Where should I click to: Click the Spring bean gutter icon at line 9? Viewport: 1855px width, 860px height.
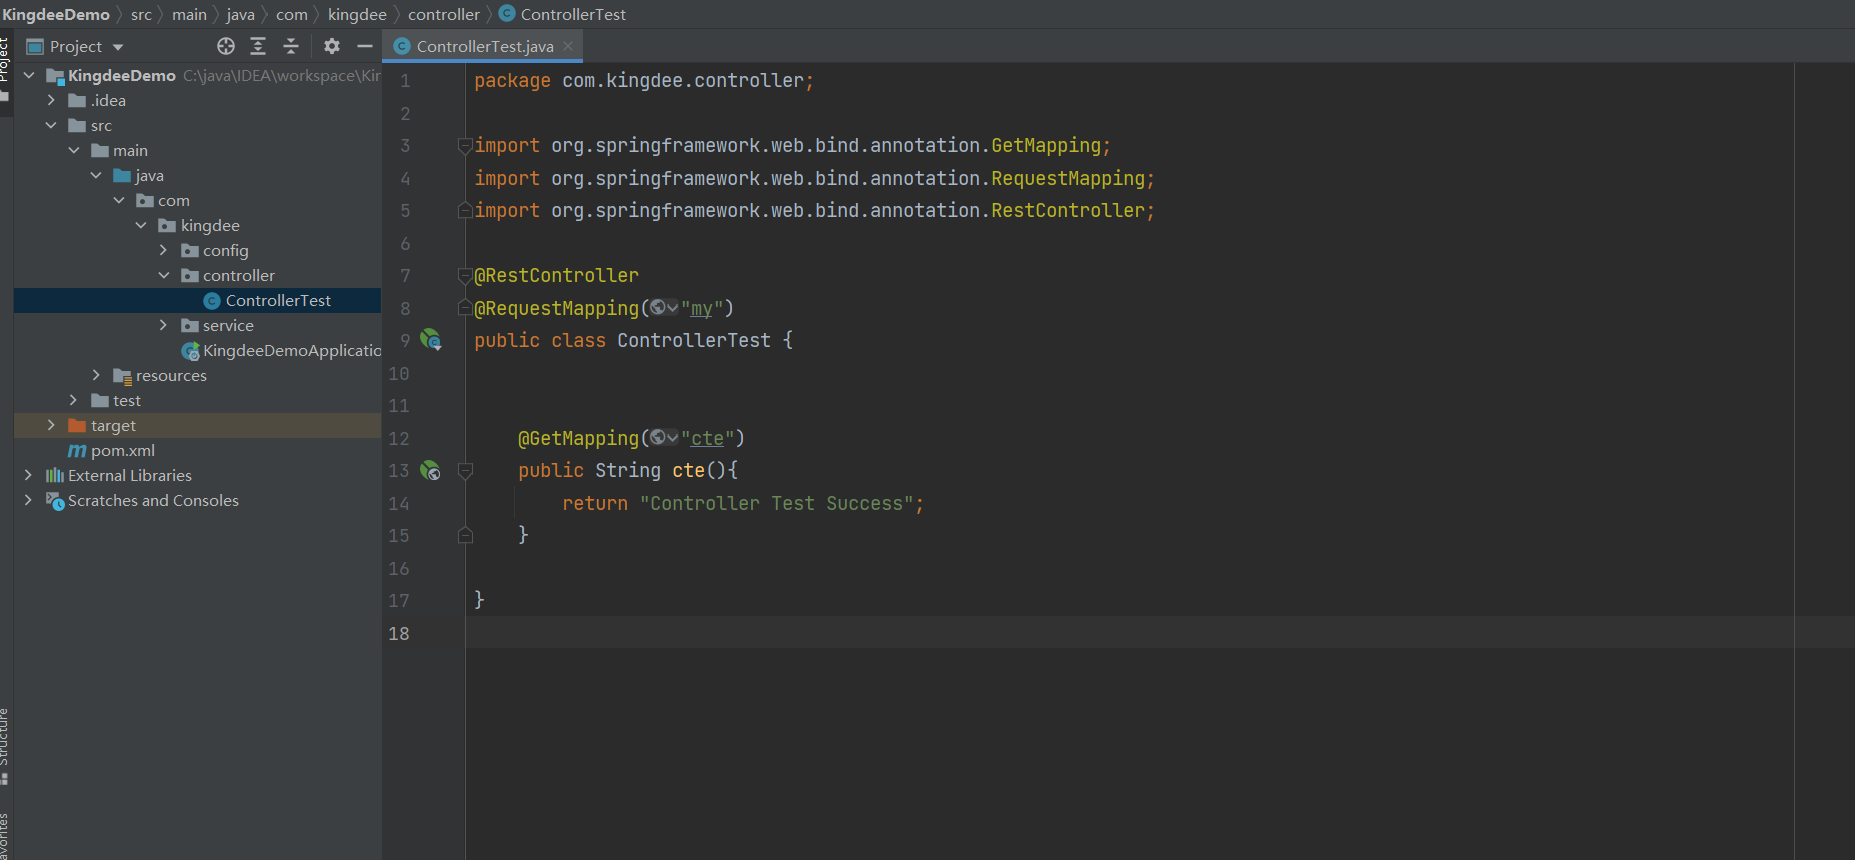tap(431, 340)
